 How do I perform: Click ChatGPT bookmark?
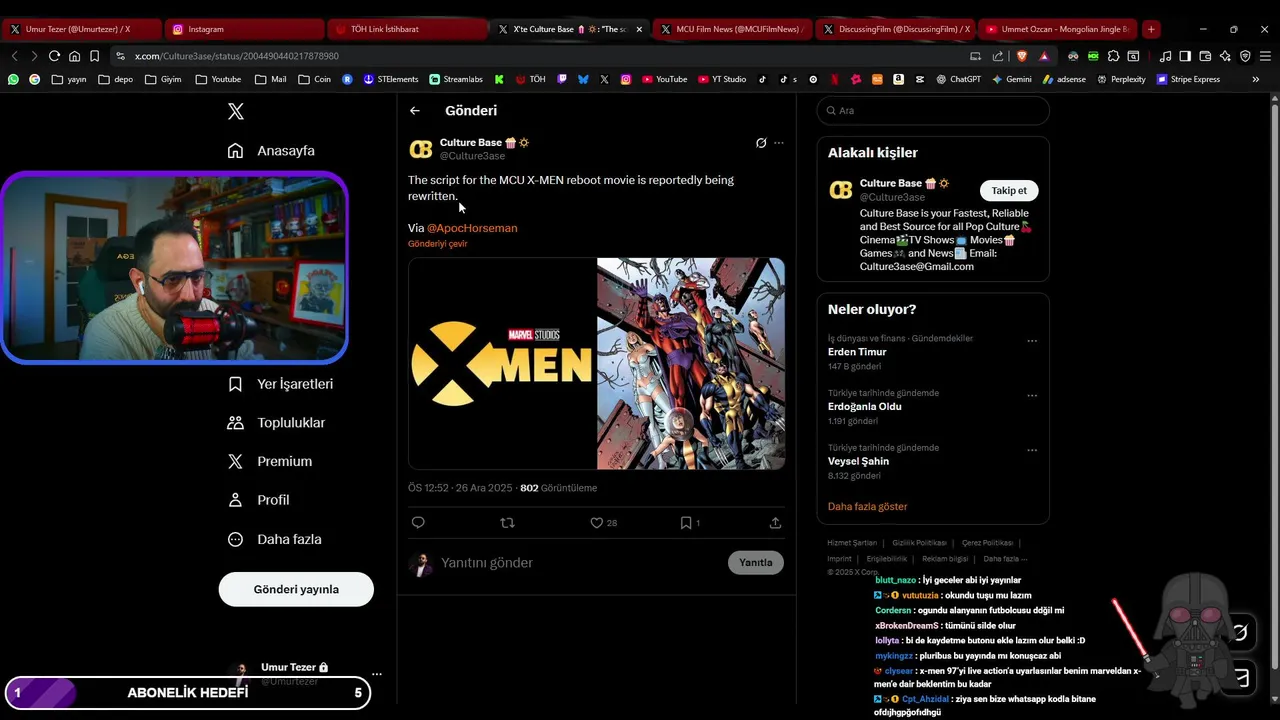[958, 79]
